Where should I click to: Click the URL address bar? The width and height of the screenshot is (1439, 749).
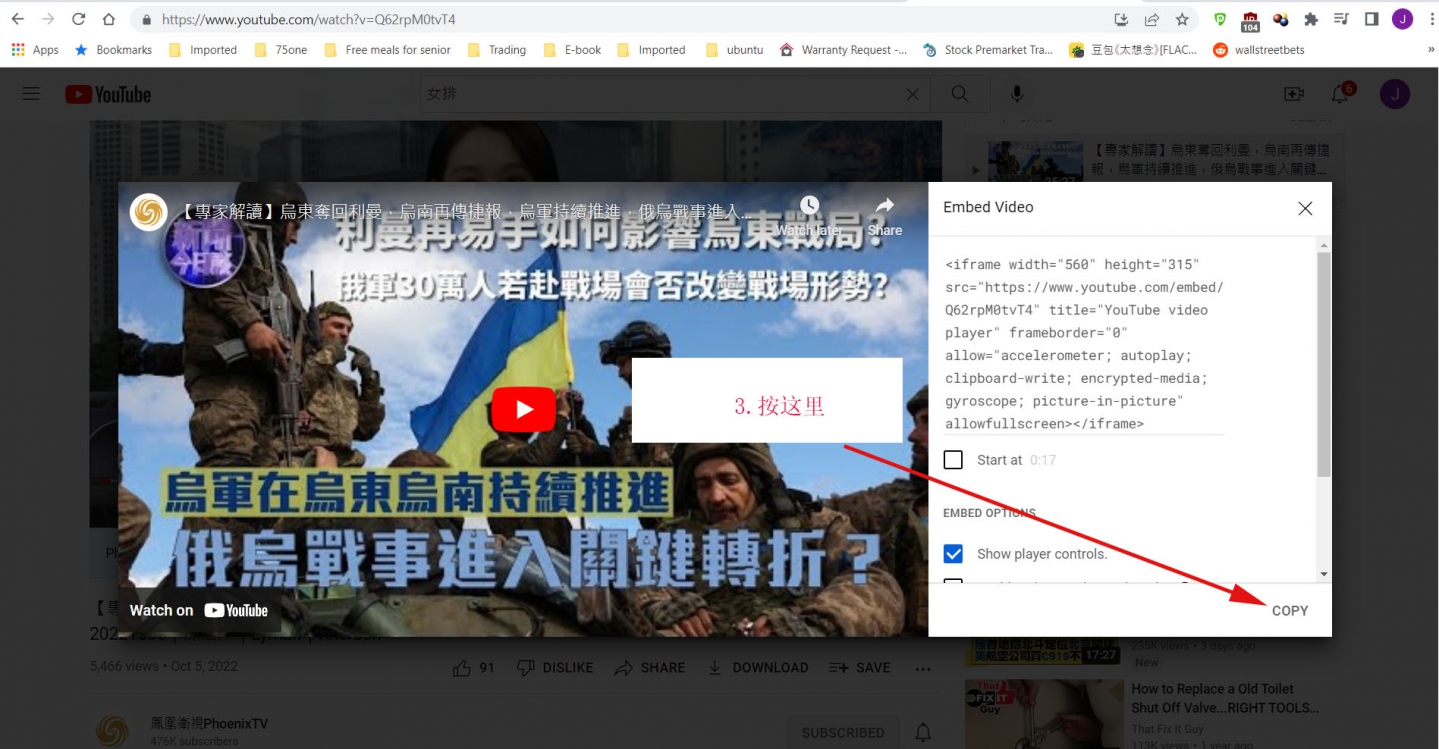620,19
